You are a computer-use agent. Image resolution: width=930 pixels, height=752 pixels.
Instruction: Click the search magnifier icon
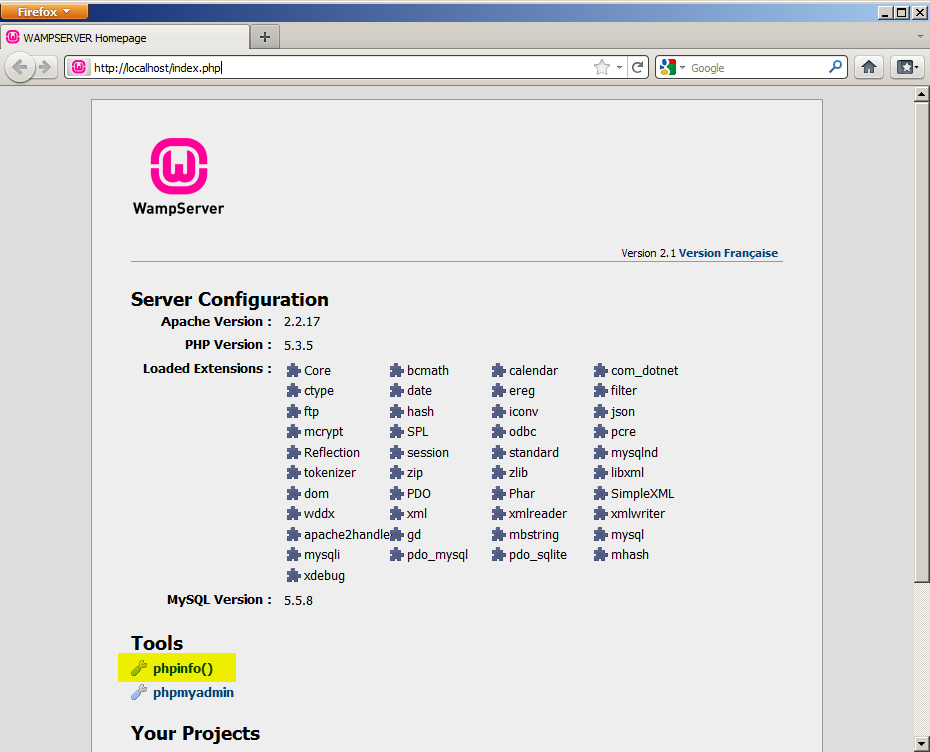(835, 66)
